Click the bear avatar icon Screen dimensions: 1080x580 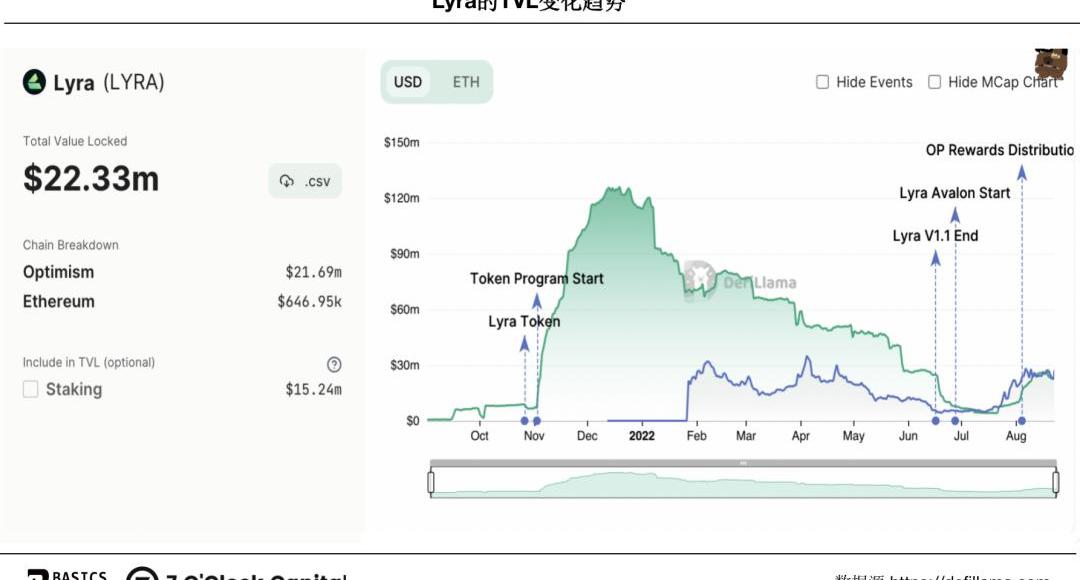click(x=1050, y=64)
